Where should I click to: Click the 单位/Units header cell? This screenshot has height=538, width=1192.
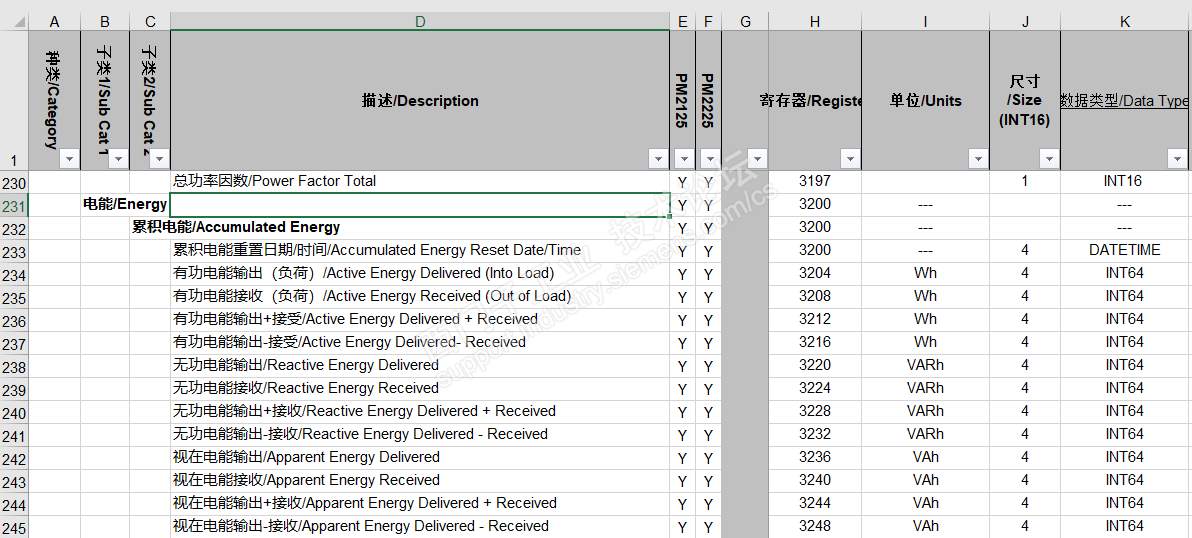tap(925, 100)
